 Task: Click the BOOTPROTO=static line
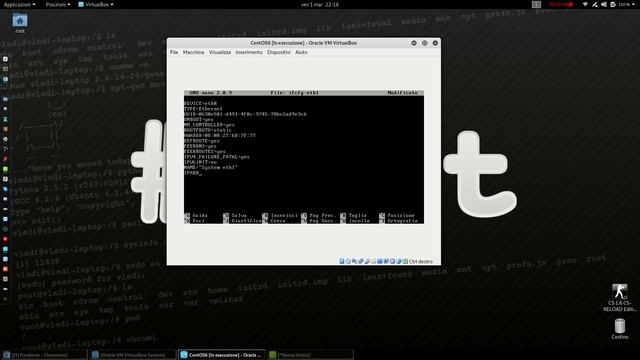pos(208,130)
